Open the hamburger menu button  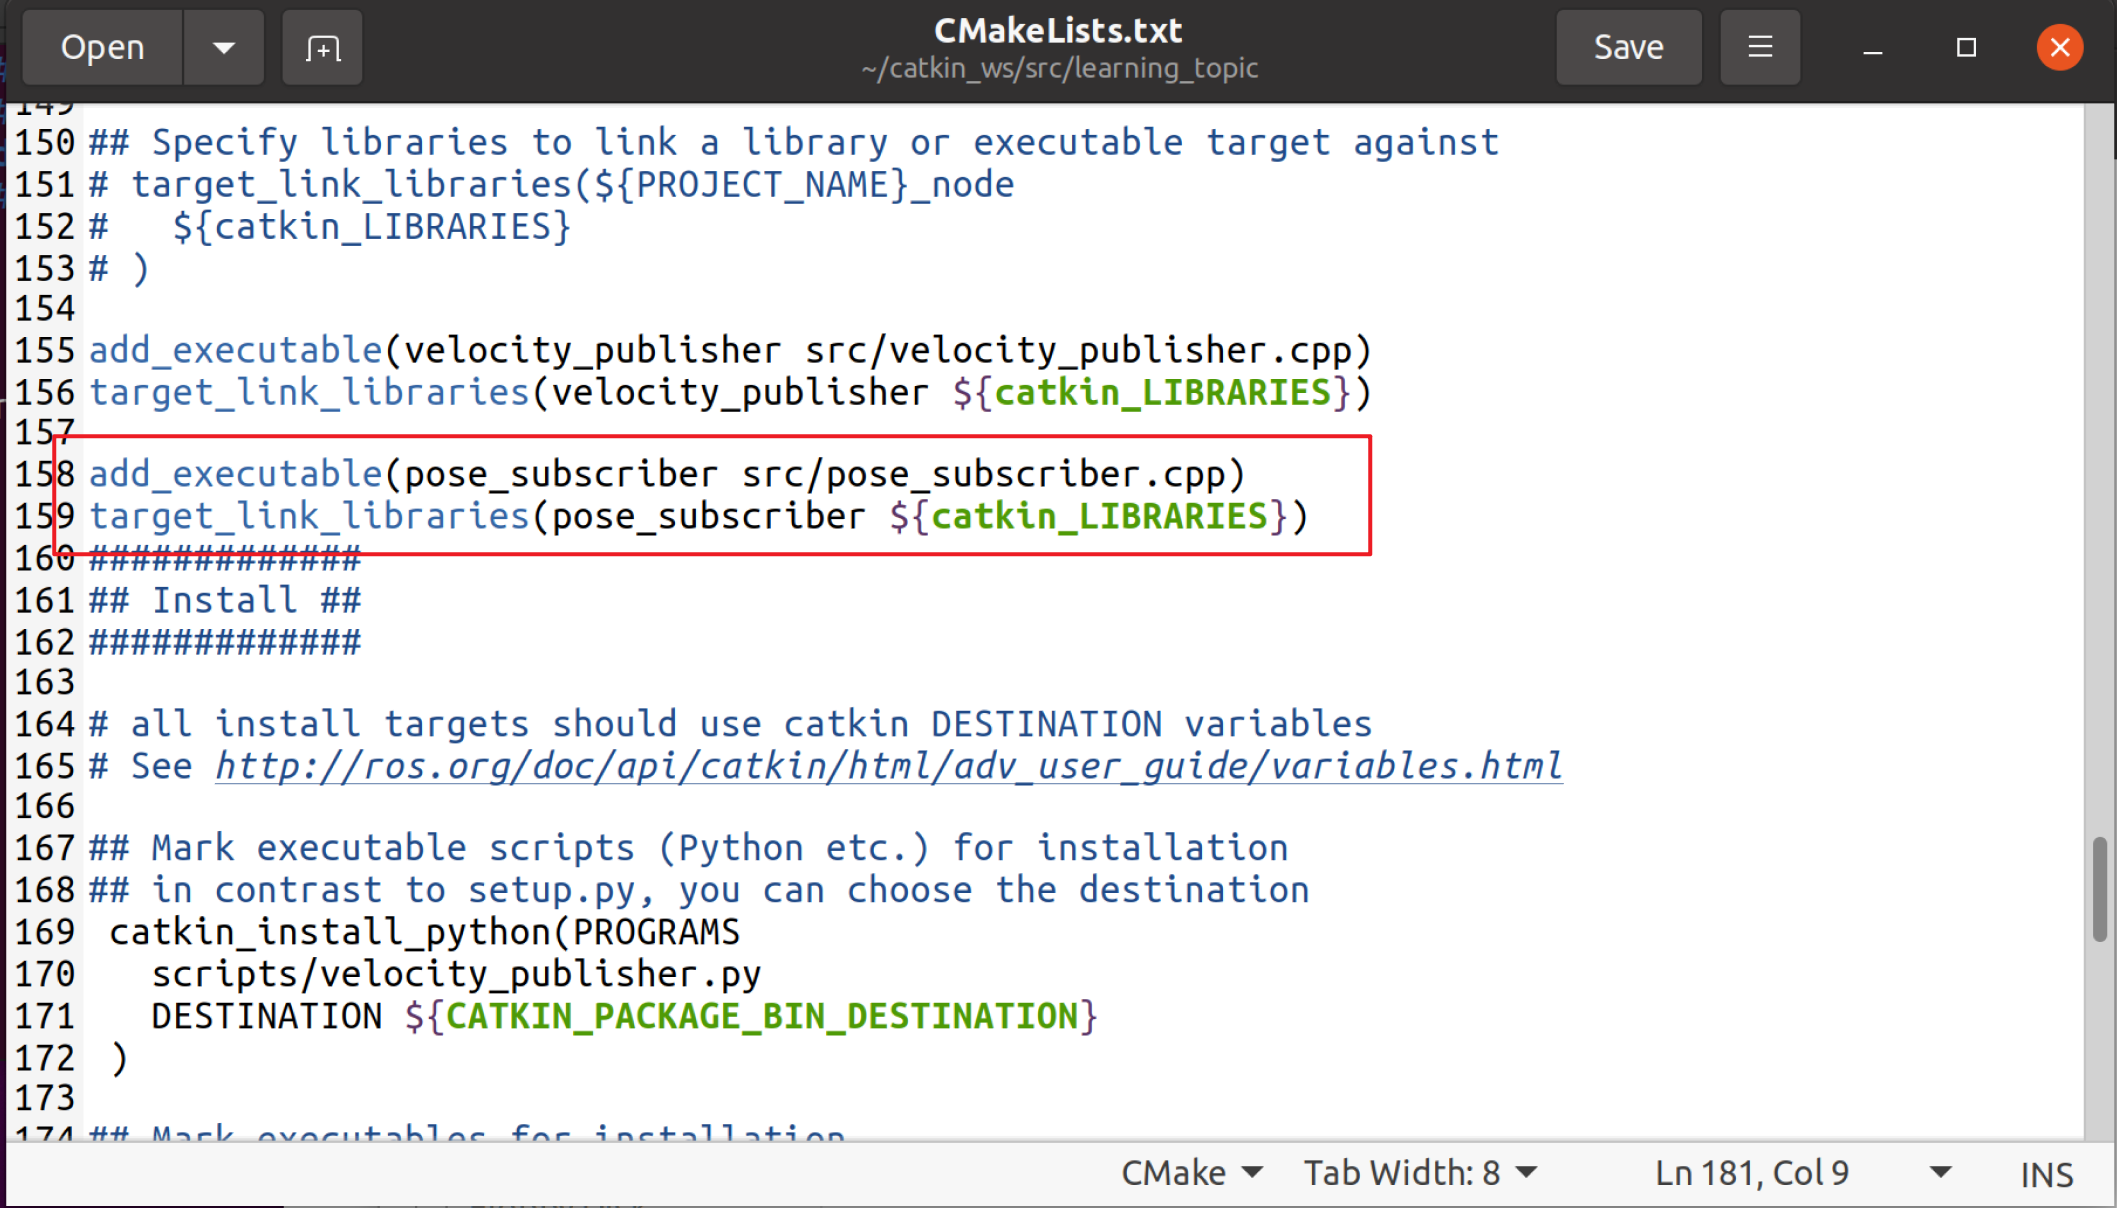pyautogui.click(x=1760, y=47)
